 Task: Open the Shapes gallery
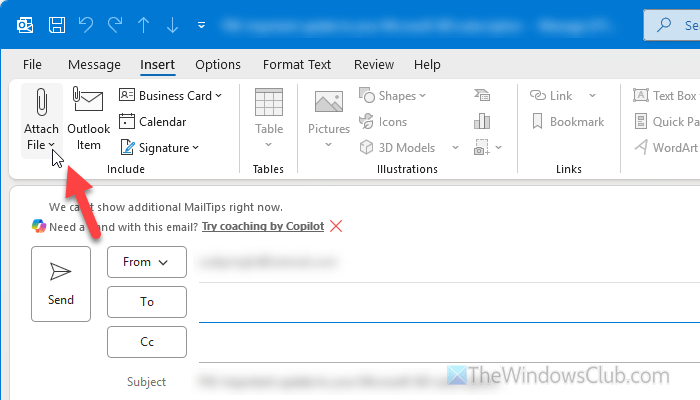tap(392, 96)
